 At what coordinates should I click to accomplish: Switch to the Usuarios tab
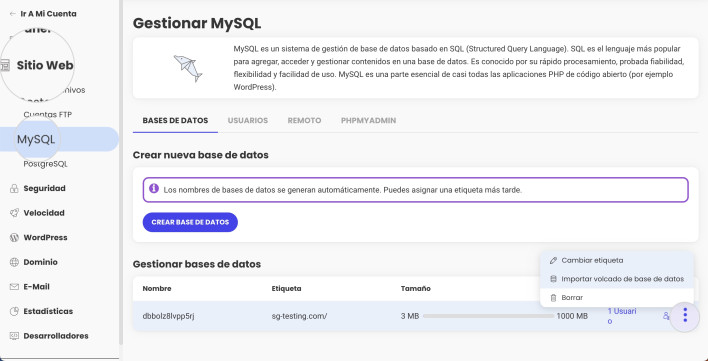click(248, 120)
